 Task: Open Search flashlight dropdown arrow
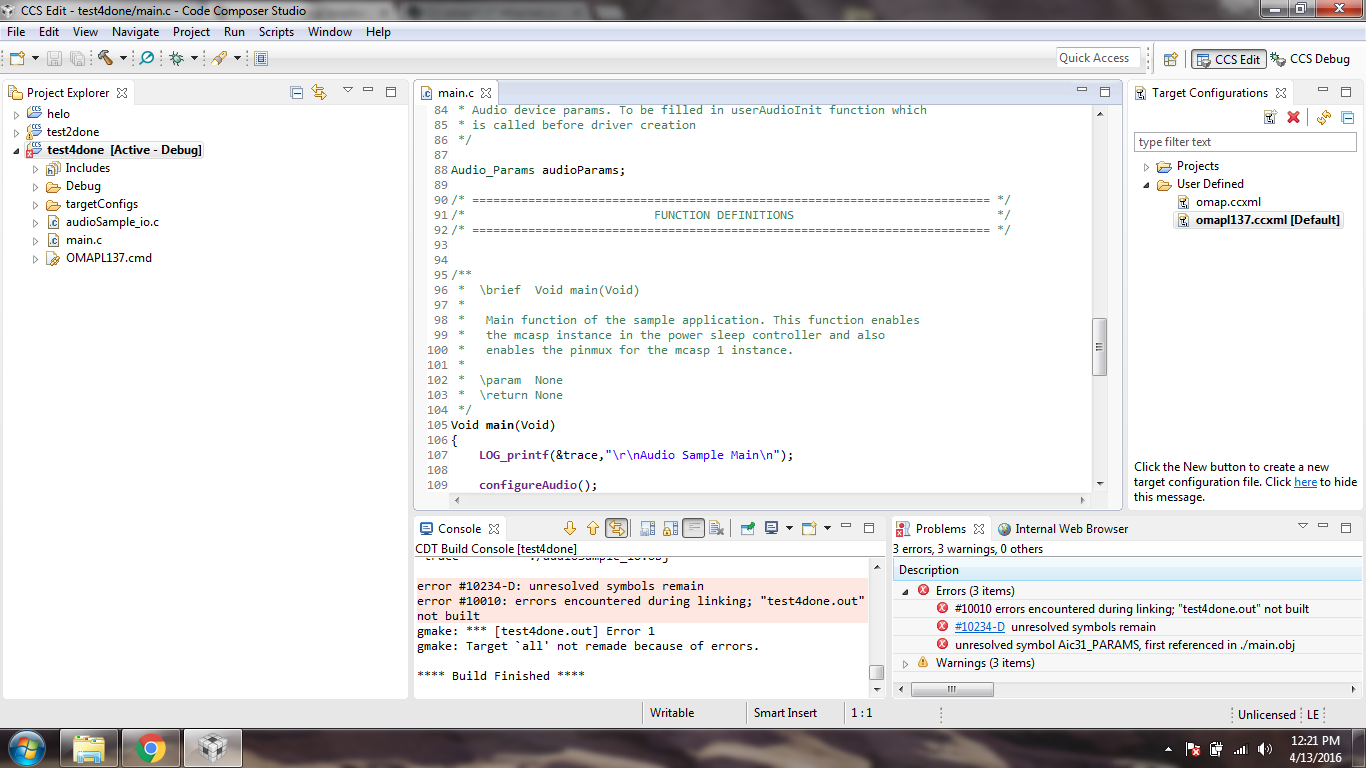point(237,58)
